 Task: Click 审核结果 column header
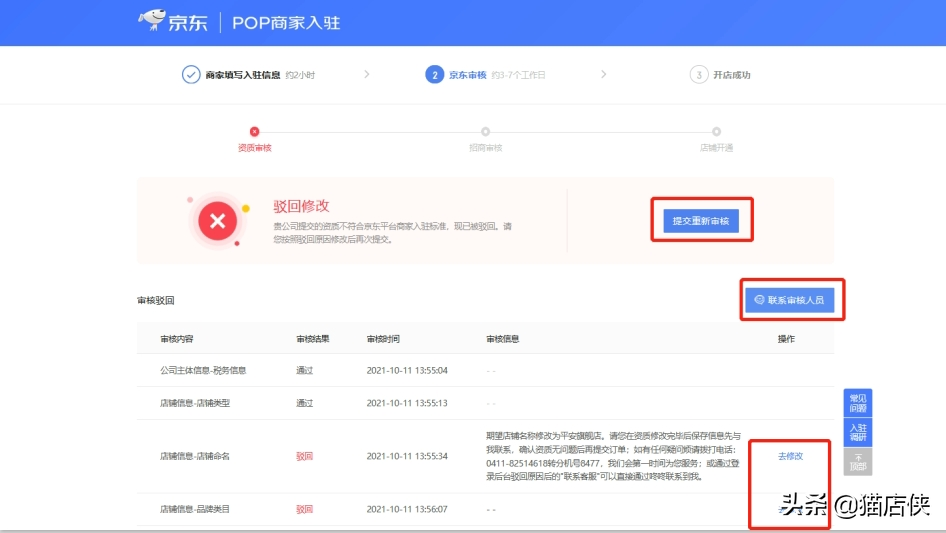pos(313,339)
